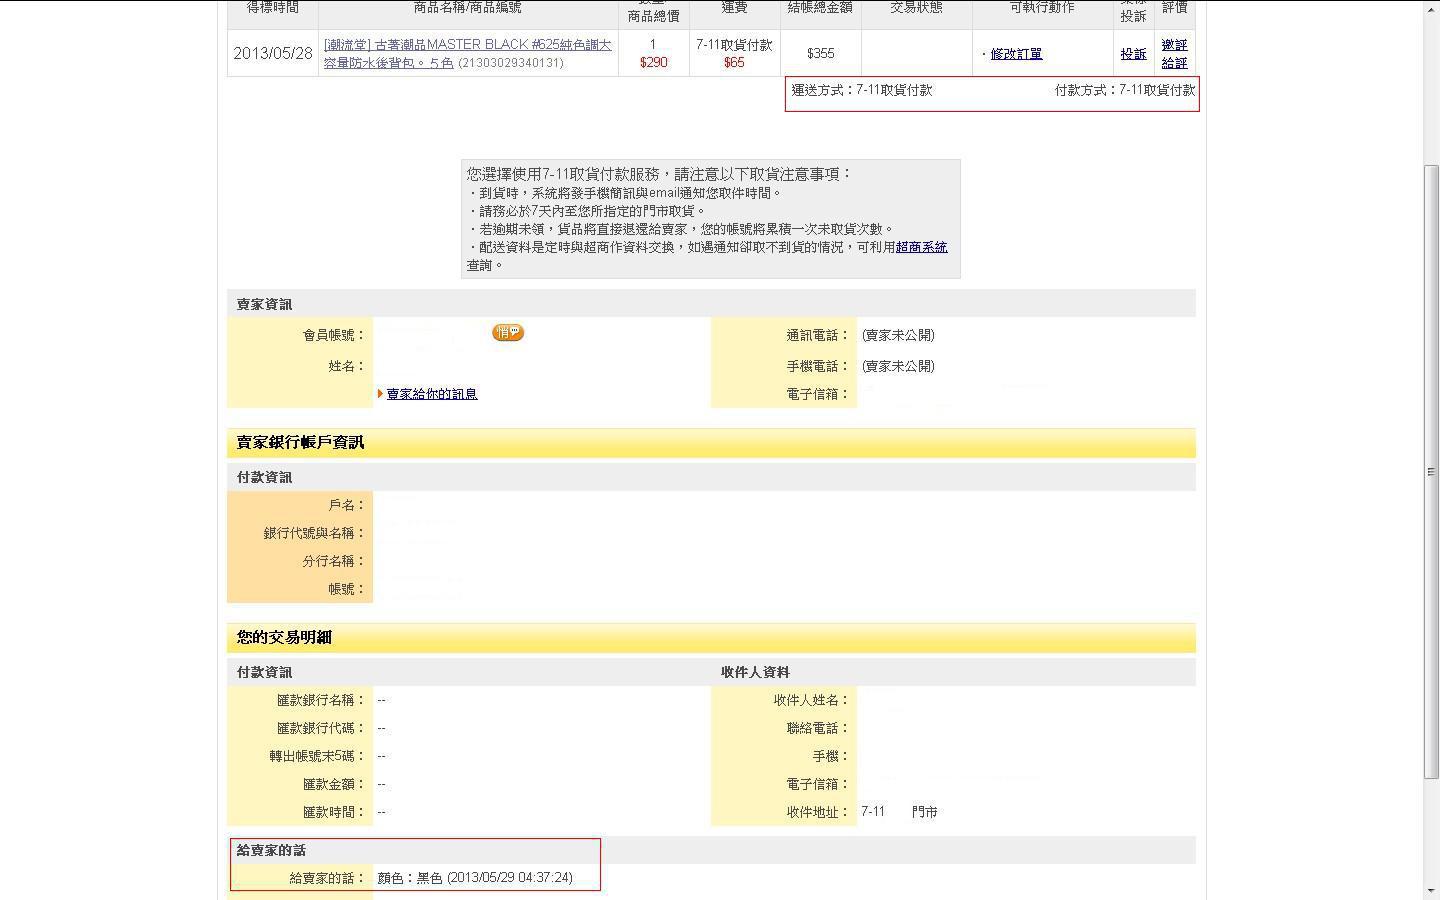
Task: Click the 收件人姓名 label
Action: (x=811, y=700)
